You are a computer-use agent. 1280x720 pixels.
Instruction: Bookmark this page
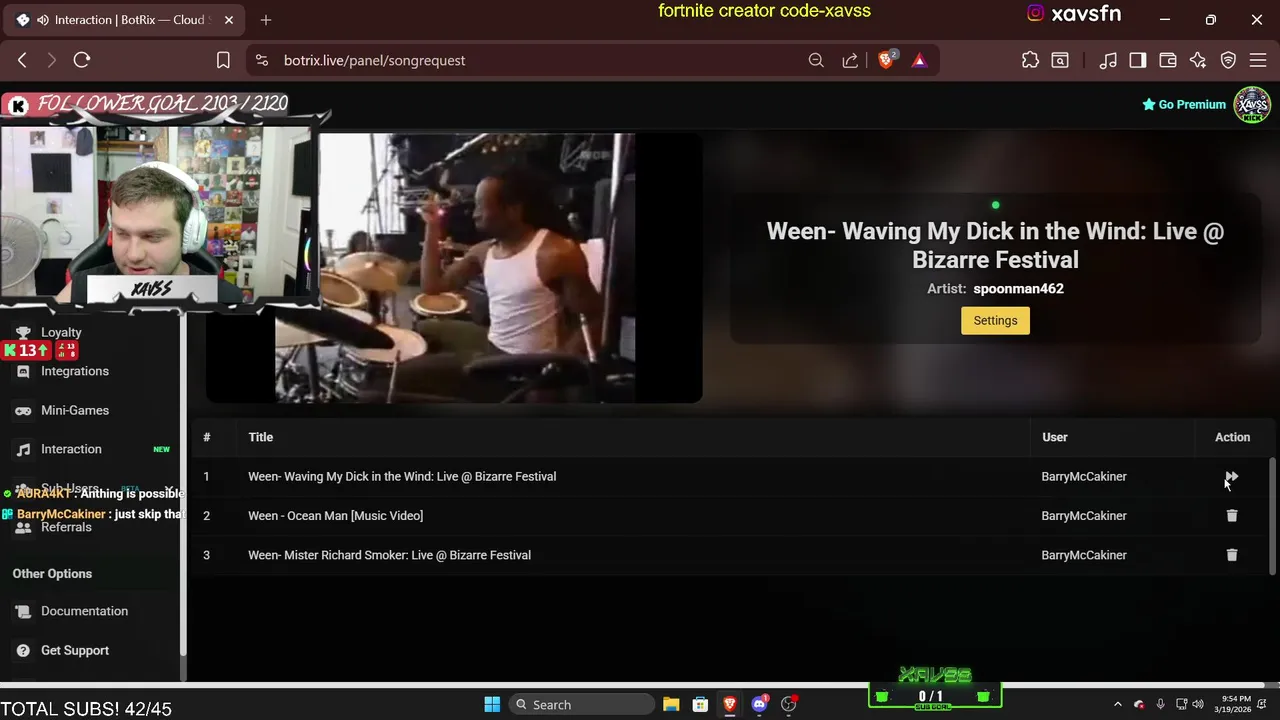pos(223,60)
